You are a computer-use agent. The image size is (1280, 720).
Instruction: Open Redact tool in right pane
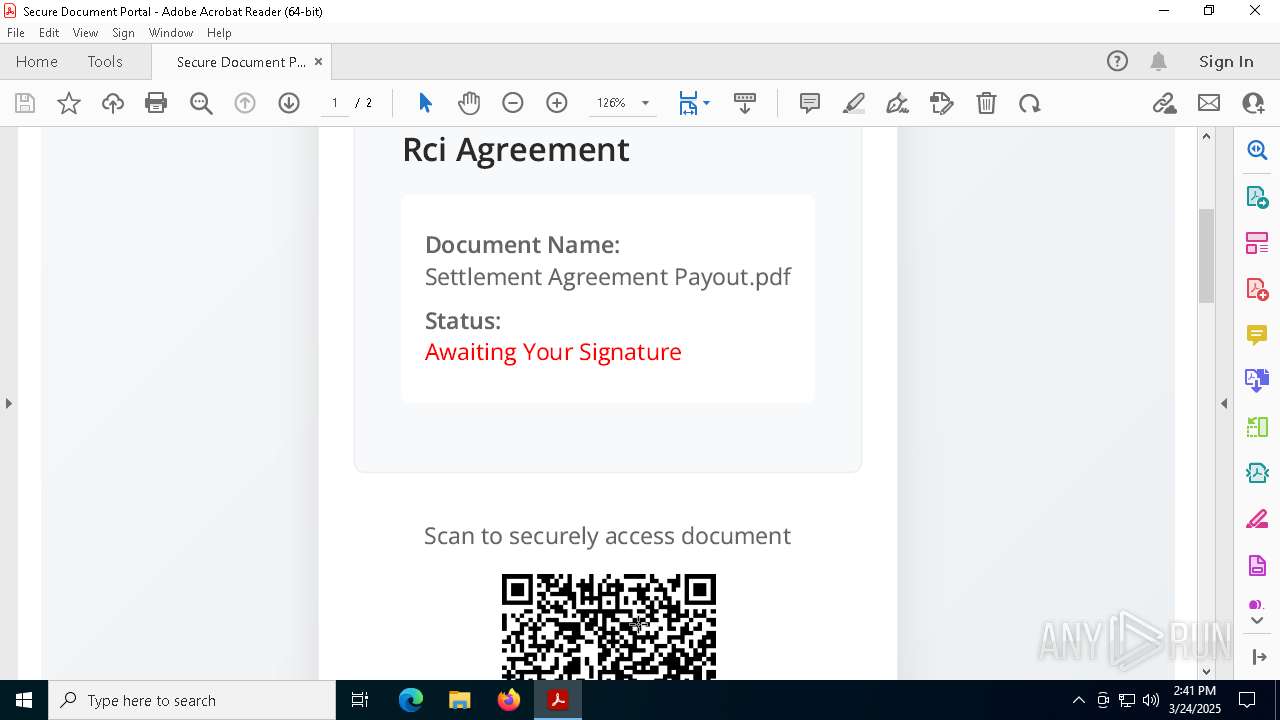pyautogui.click(x=1257, y=520)
